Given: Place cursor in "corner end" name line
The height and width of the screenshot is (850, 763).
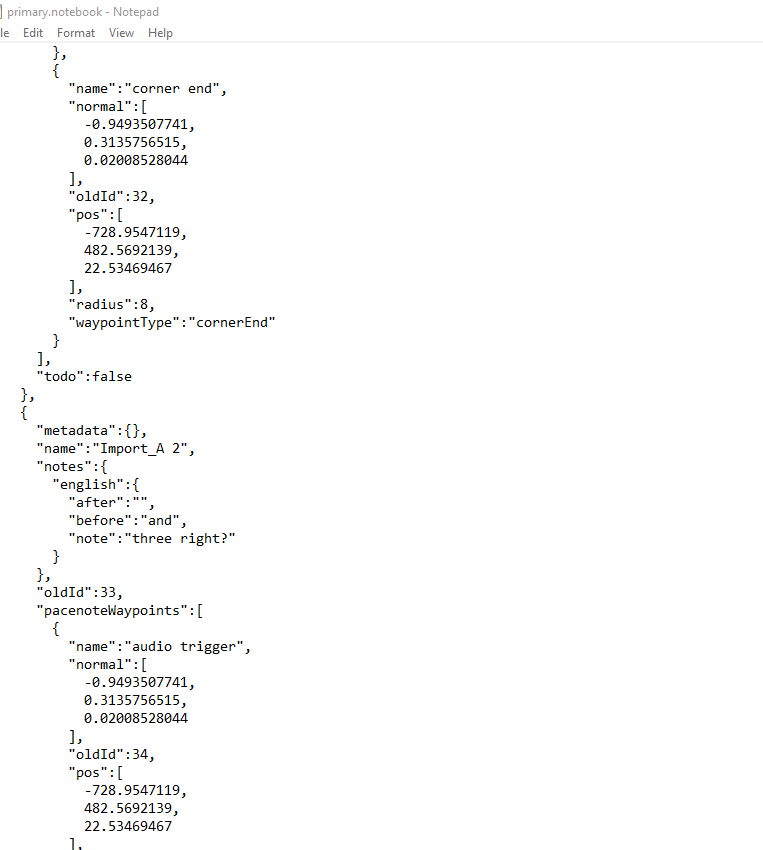Looking at the screenshot, I should click(147, 89).
